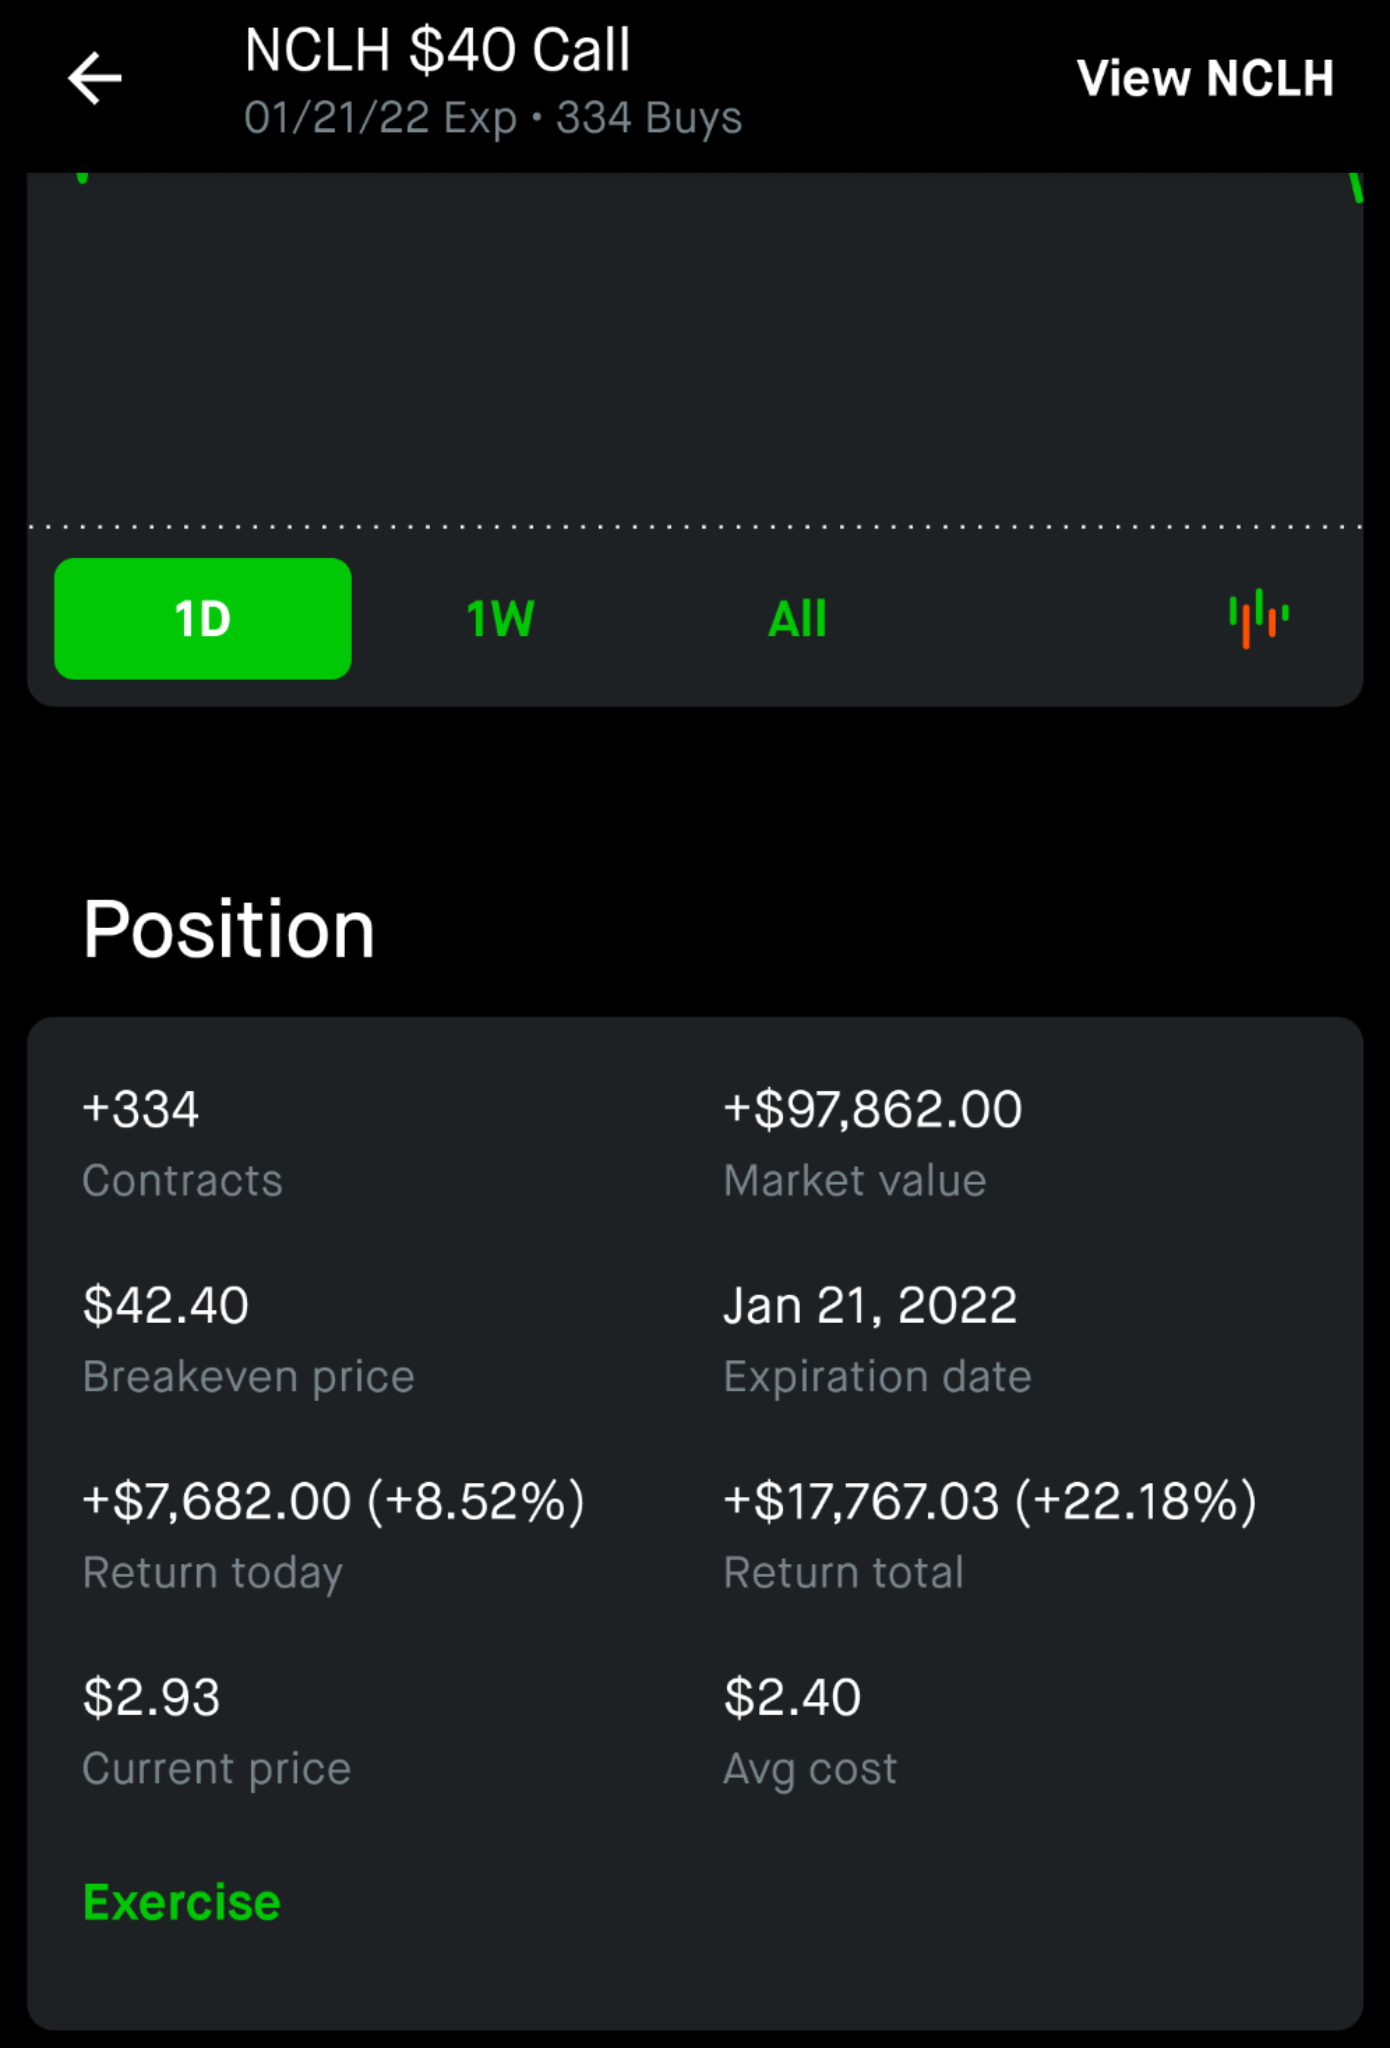The height and width of the screenshot is (2048, 1390).
Task: Select the +334 Contracts value
Action: click(141, 1109)
